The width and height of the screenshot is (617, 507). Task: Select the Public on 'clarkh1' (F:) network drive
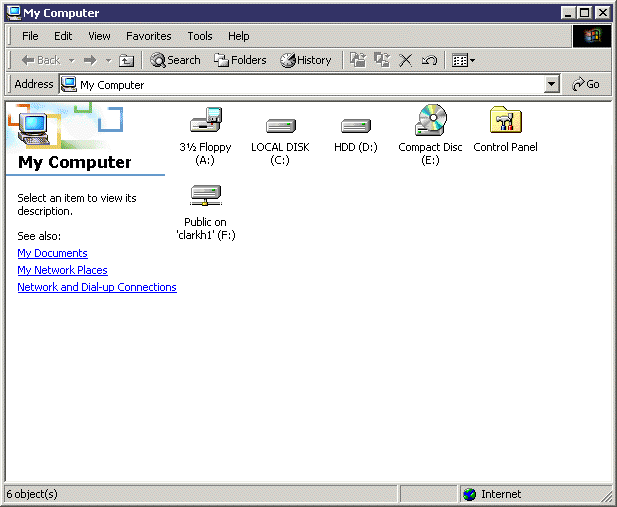205,197
